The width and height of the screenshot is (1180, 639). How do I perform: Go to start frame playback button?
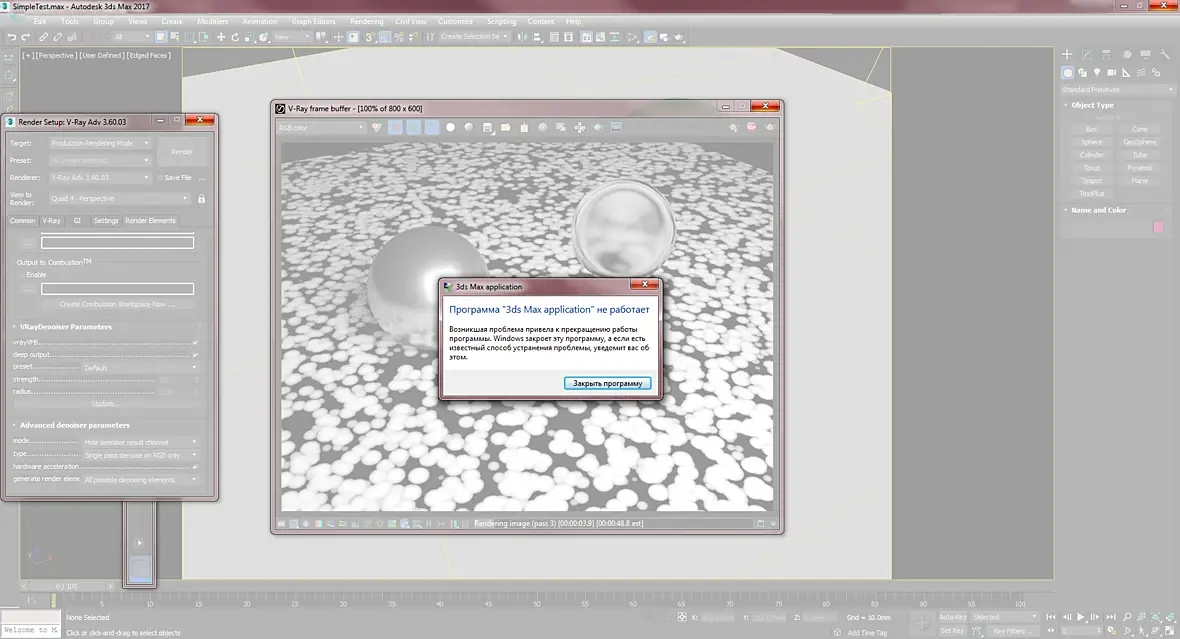pos(1051,617)
